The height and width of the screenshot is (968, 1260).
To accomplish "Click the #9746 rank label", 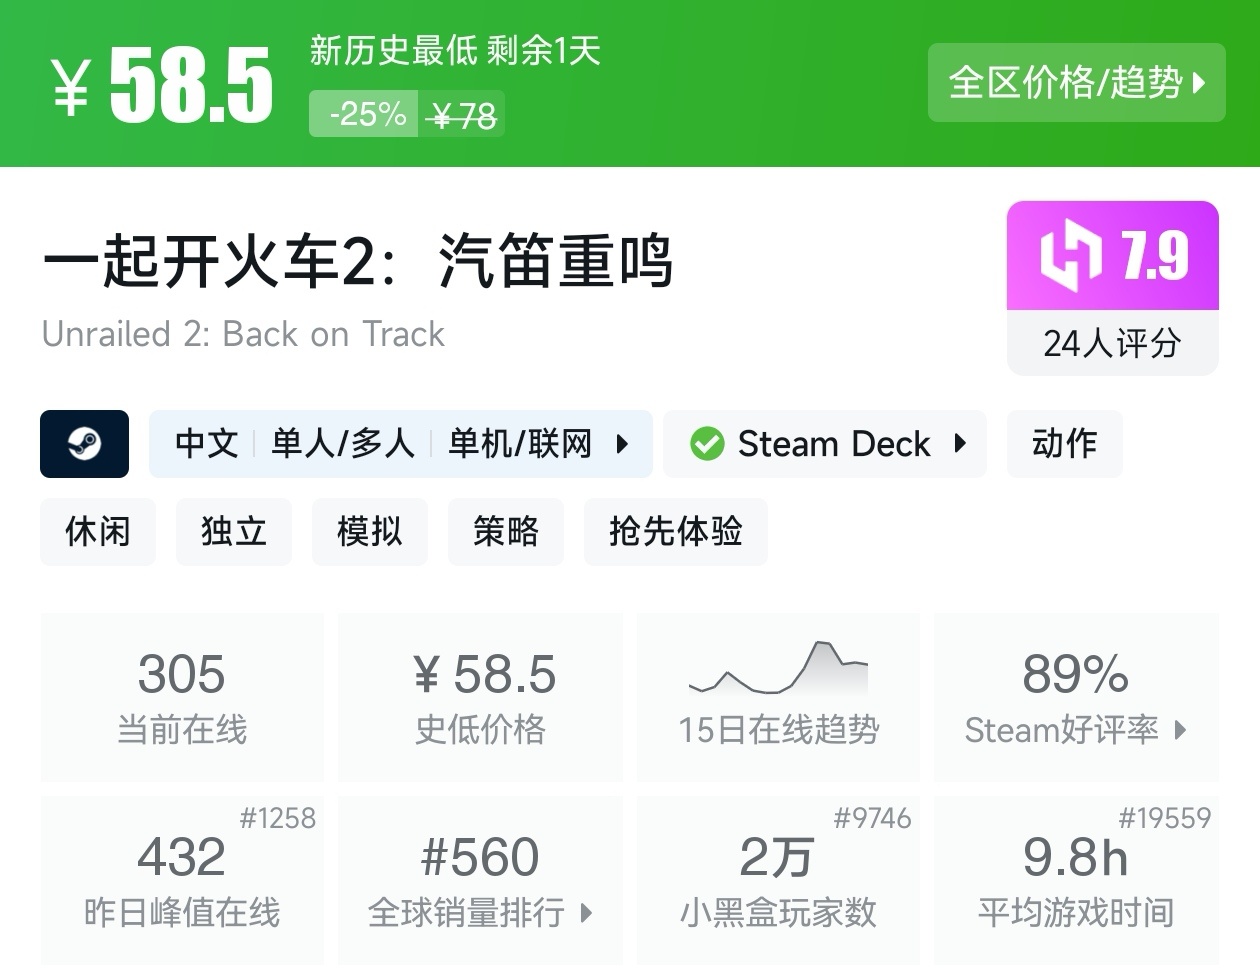I will click(x=873, y=818).
